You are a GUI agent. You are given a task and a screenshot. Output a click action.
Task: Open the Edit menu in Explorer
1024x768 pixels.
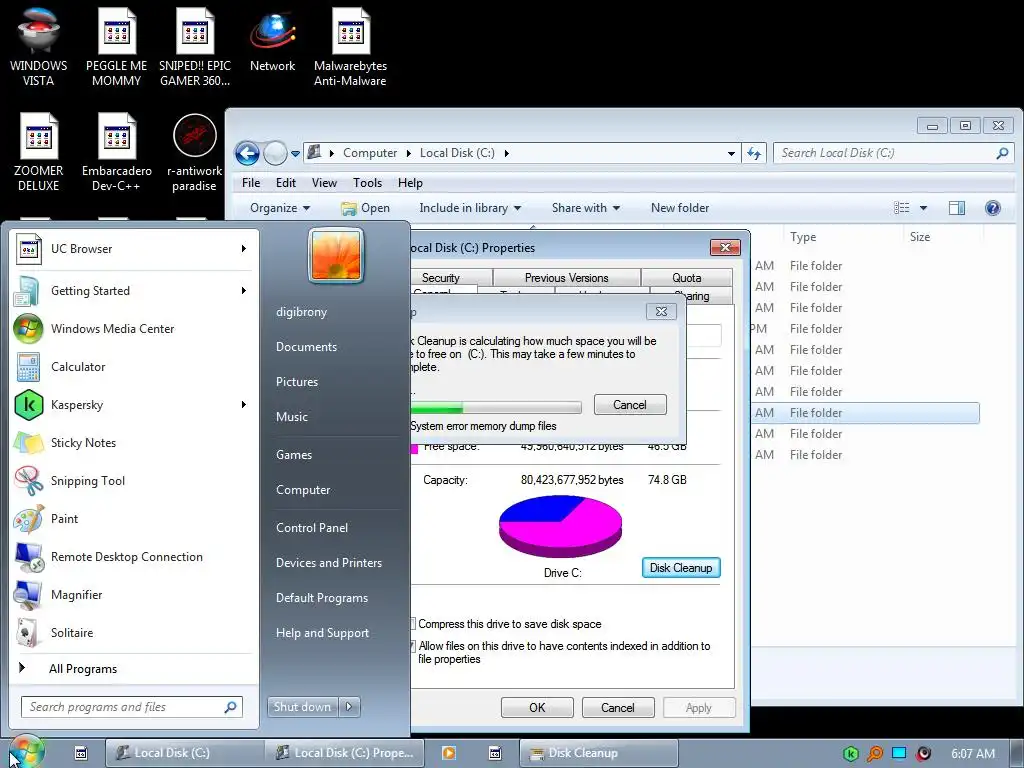(x=285, y=183)
